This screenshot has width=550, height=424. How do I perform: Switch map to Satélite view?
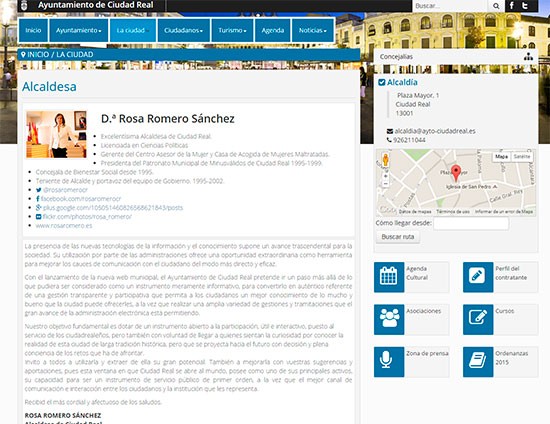(x=522, y=157)
